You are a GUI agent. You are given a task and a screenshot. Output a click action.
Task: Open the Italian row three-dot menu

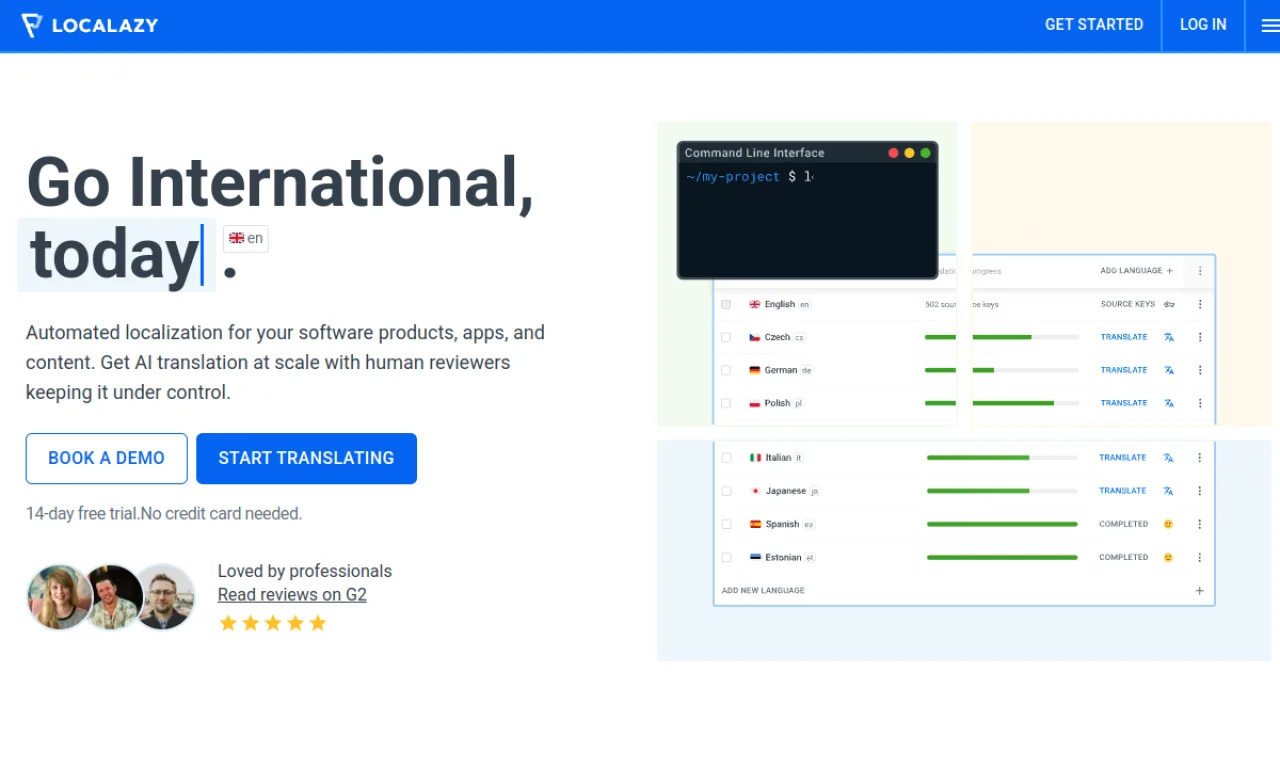tap(1200, 458)
